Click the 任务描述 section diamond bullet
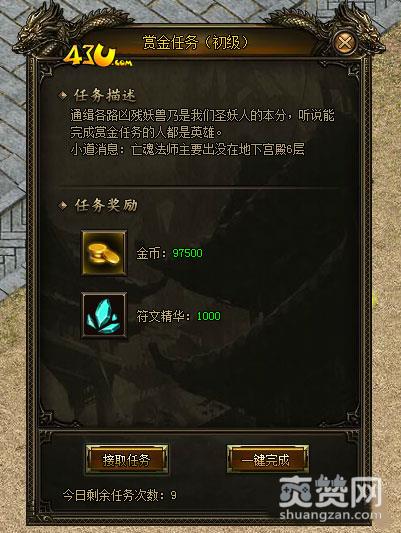The image size is (401, 533). (x=63, y=95)
